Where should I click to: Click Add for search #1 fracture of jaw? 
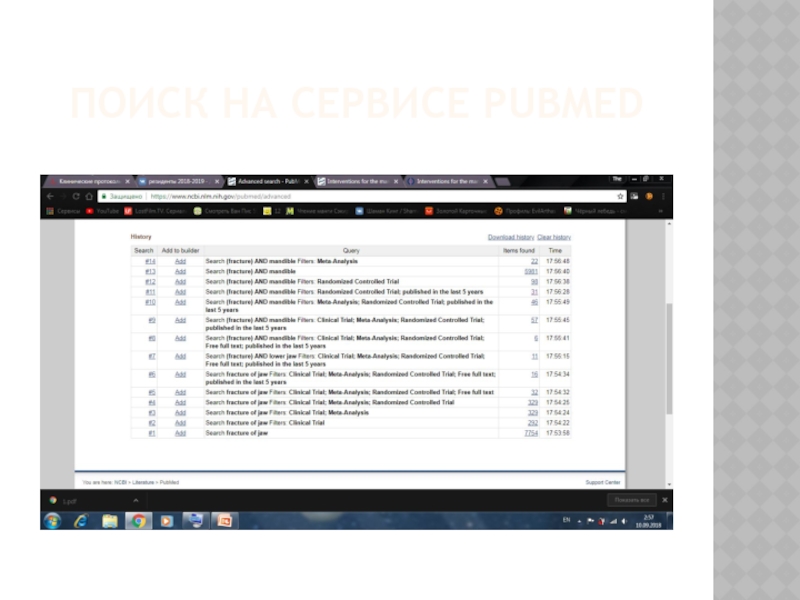tap(180, 433)
